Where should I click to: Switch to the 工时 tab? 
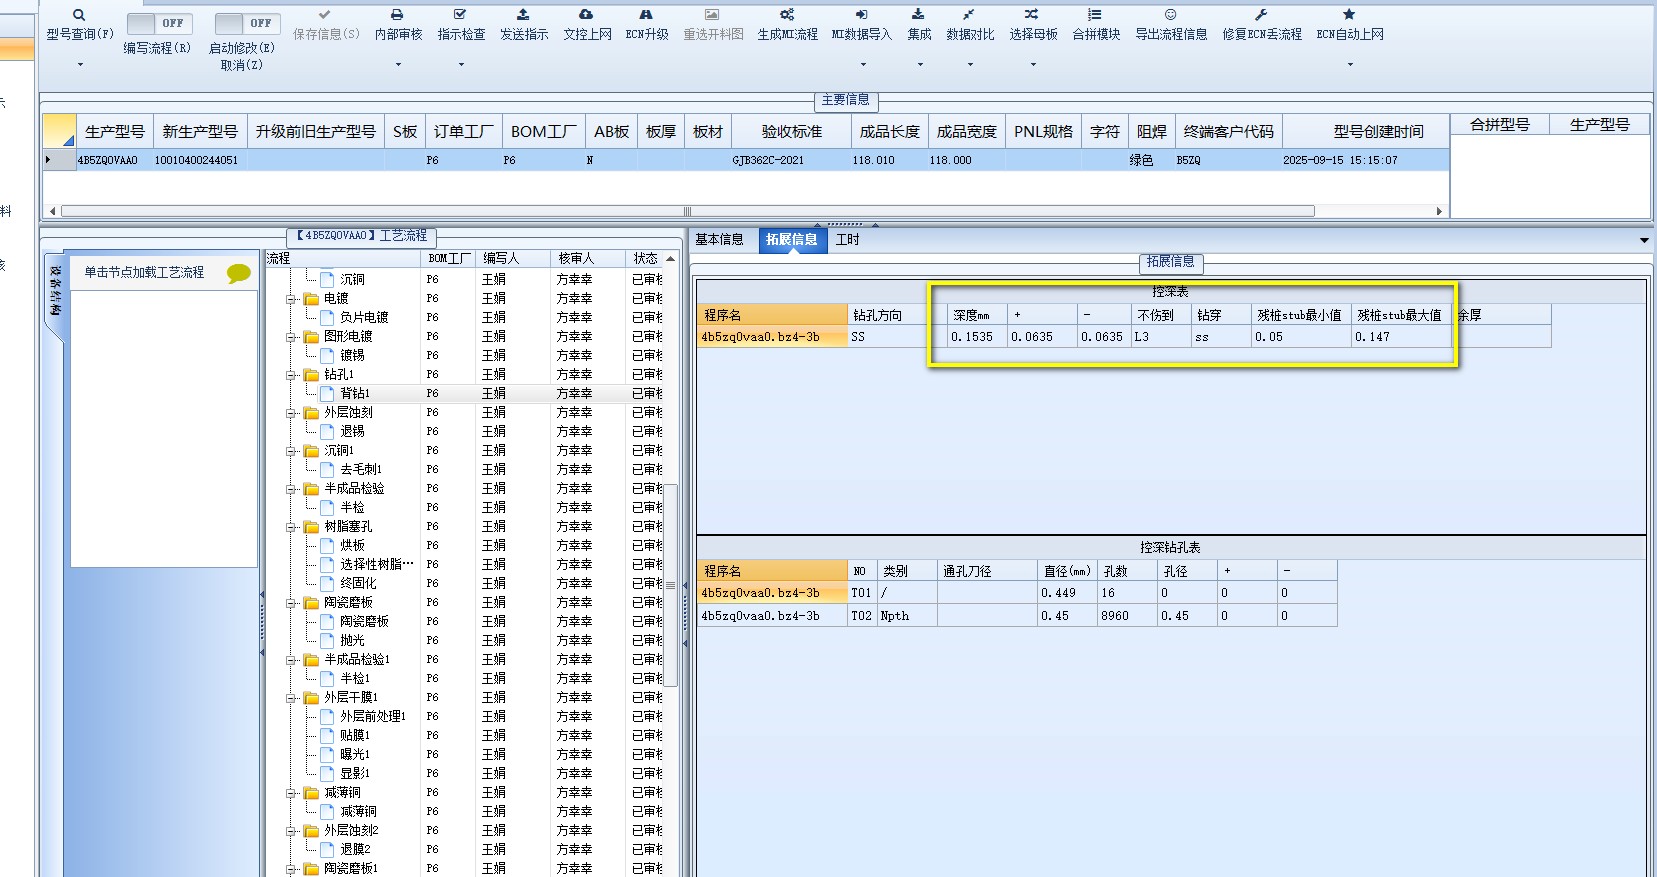pos(848,240)
